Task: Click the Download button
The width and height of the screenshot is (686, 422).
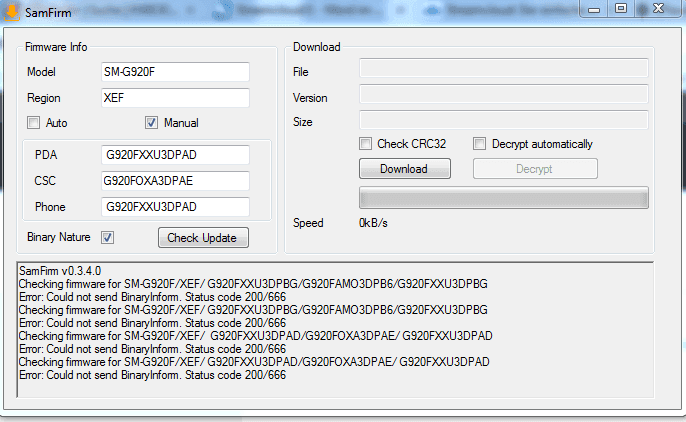Action: (x=405, y=169)
